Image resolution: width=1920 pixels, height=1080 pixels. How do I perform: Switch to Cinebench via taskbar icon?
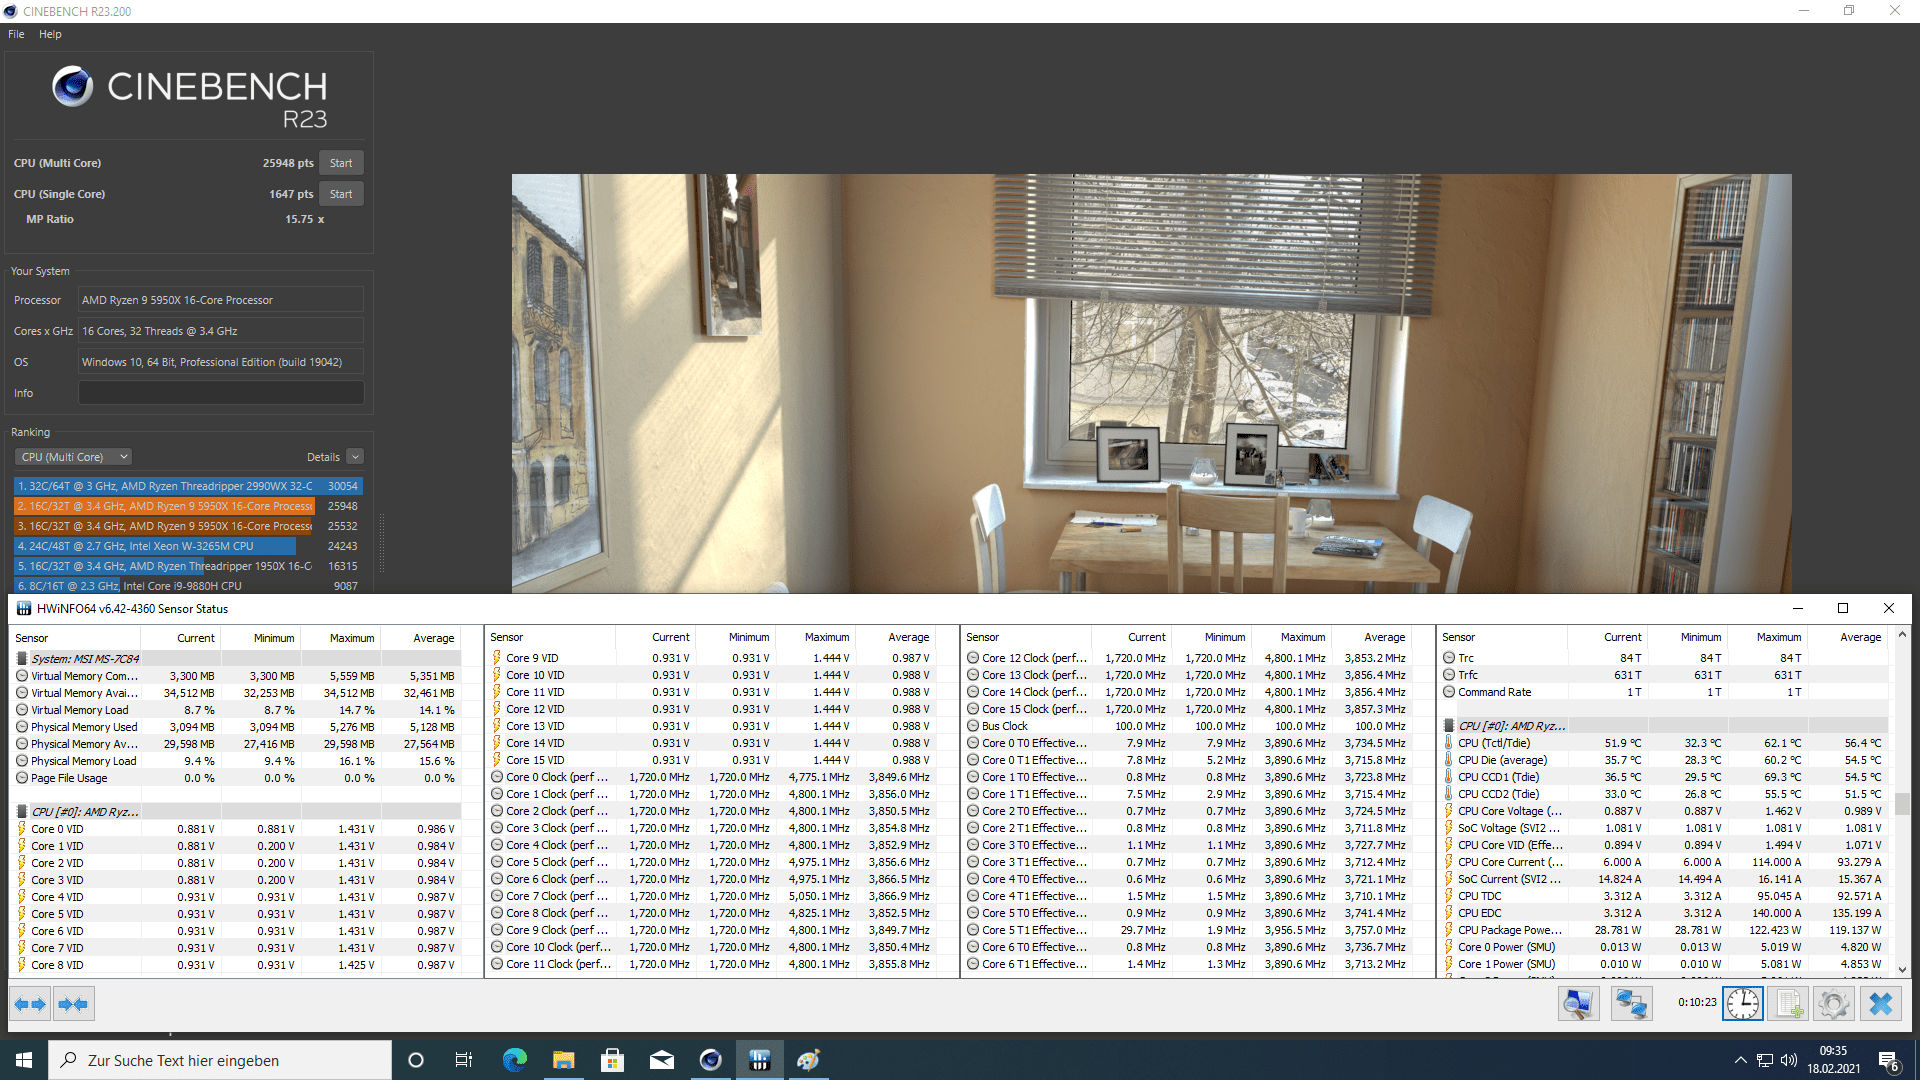pyautogui.click(x=711, y=1060)
